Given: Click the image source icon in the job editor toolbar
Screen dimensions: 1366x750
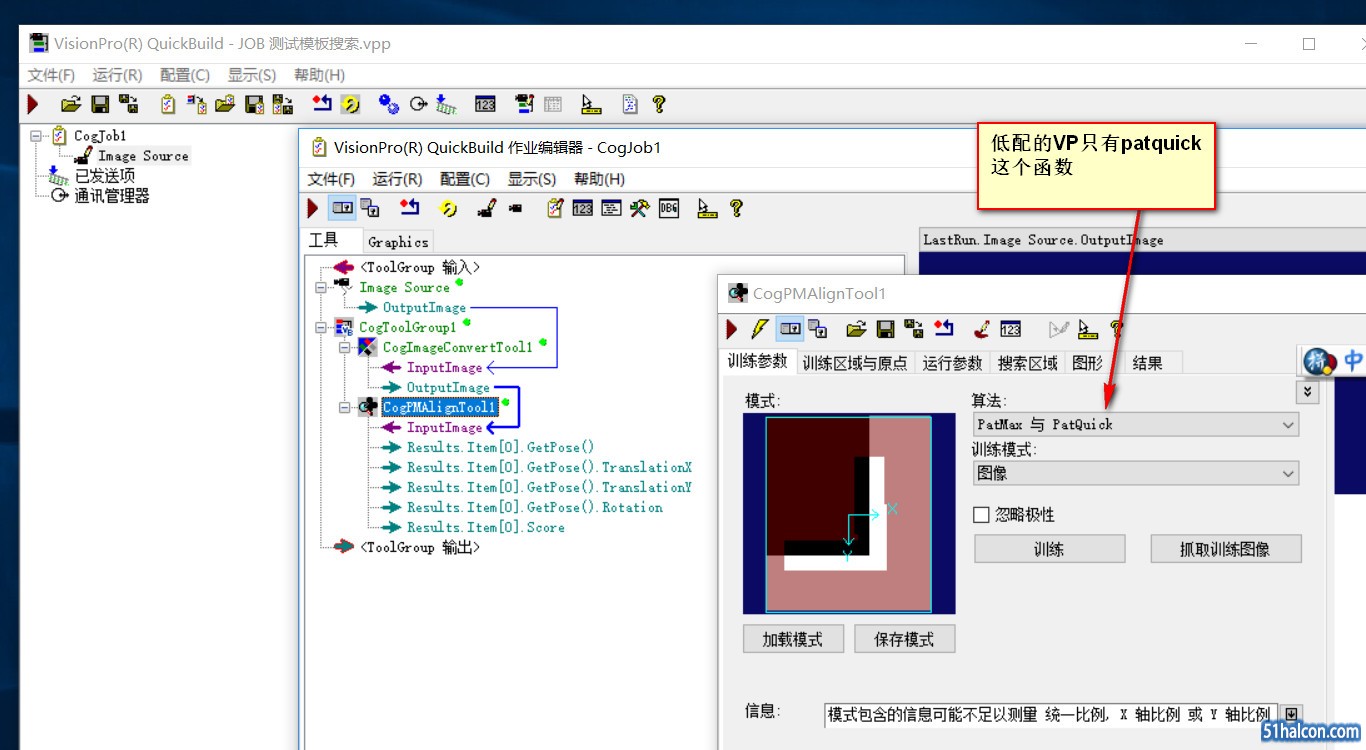Looking at the screenshot, I should point(486,208).
